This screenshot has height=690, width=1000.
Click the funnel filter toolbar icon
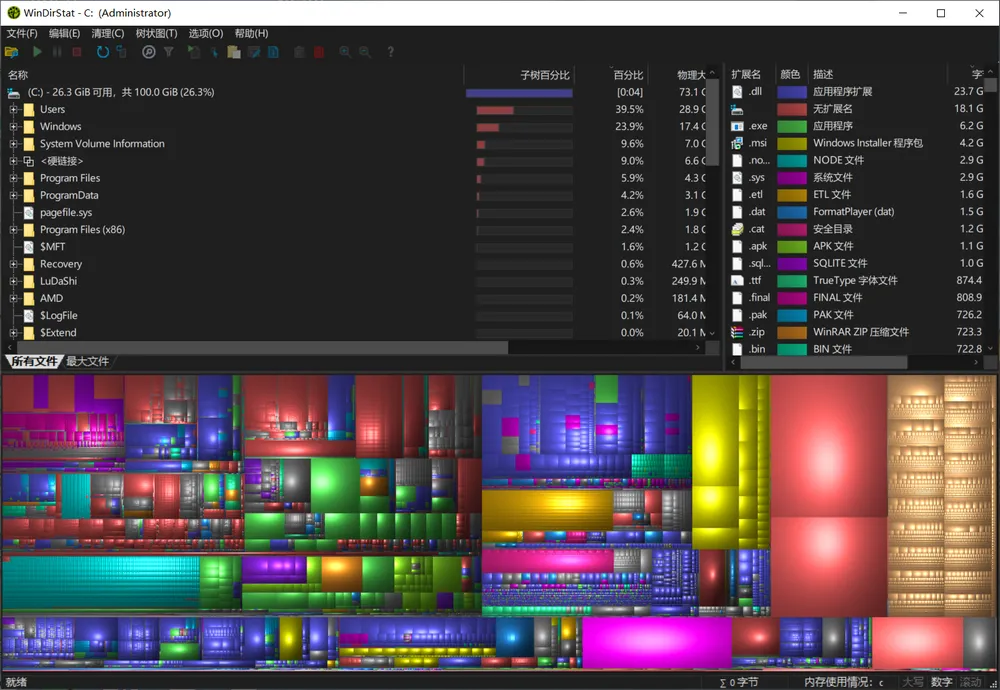[169, 52]
